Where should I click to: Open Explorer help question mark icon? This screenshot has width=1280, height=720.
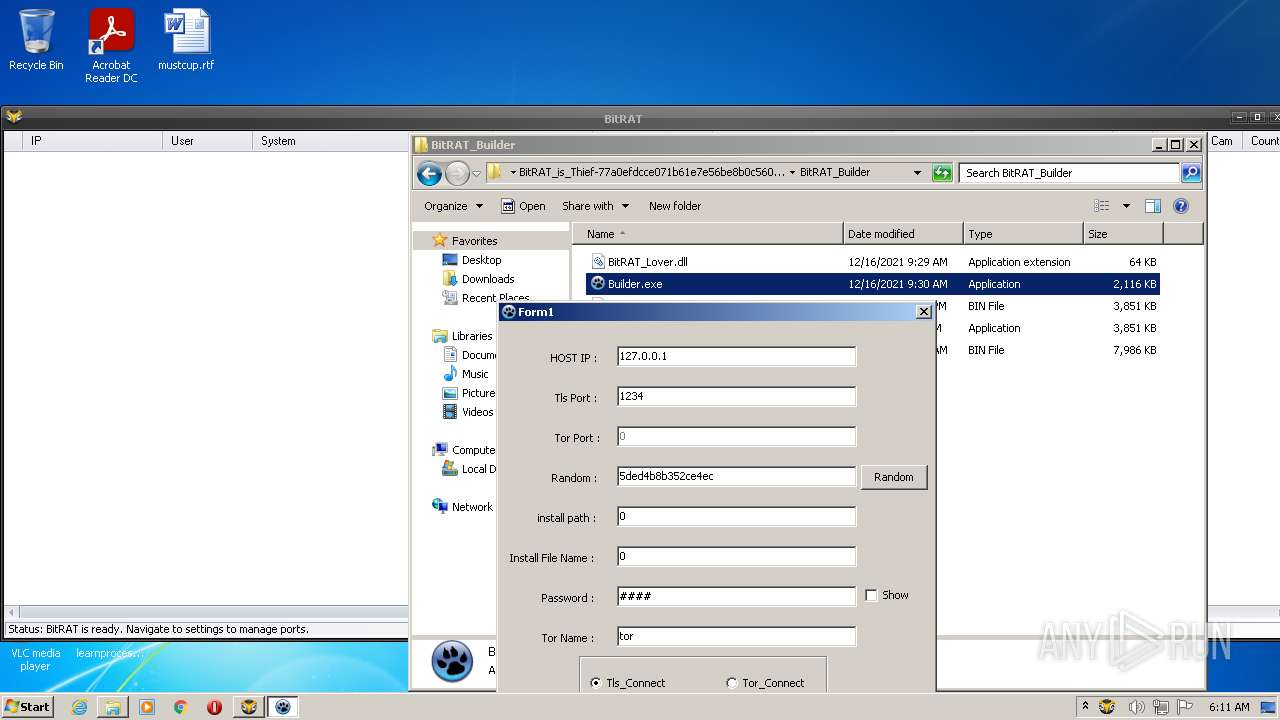pos(1181,206)
